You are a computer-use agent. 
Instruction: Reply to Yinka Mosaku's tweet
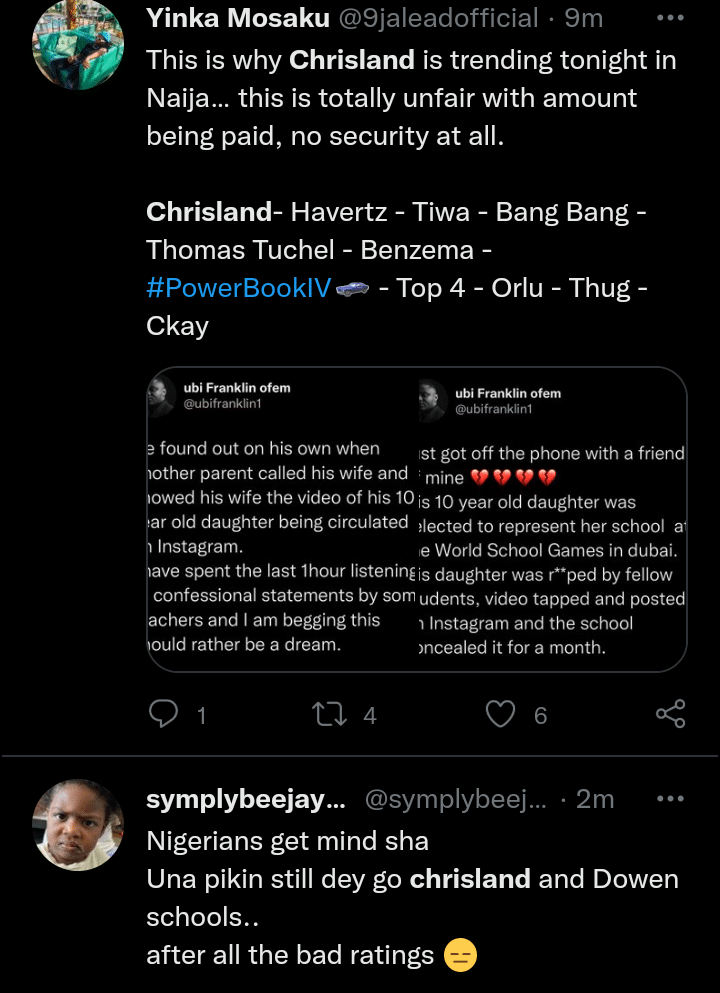coord(163,714)
